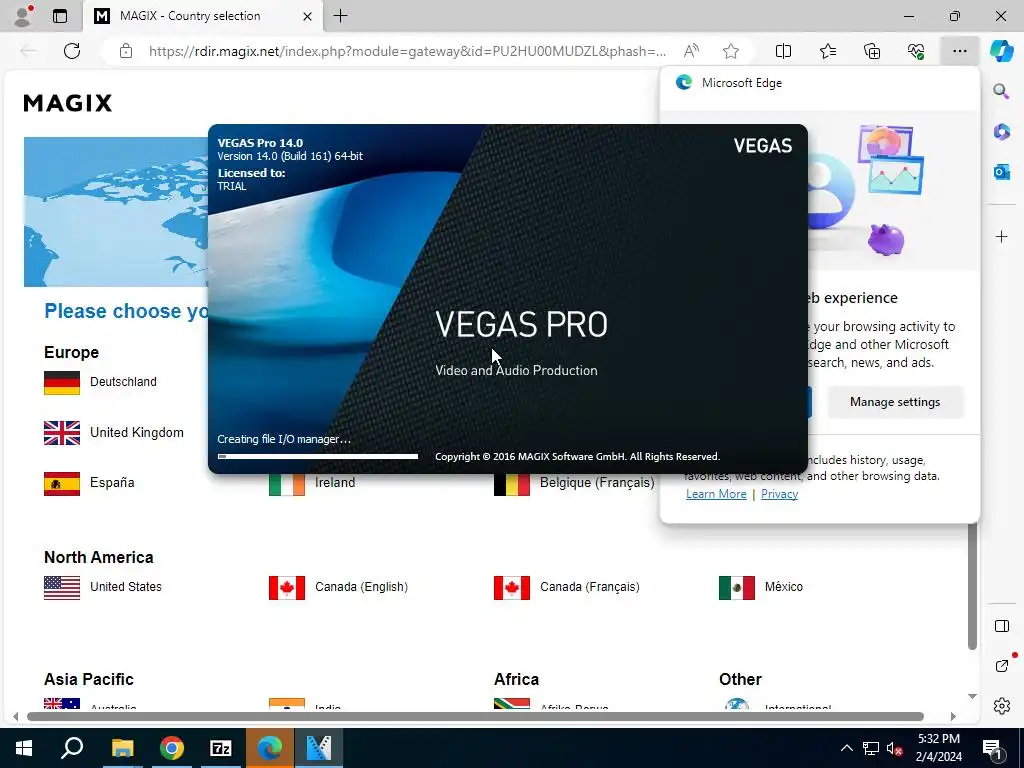Open taskbar search
Screen dimensions: 1024x768
pyautogui.click(x=72, y=748)
